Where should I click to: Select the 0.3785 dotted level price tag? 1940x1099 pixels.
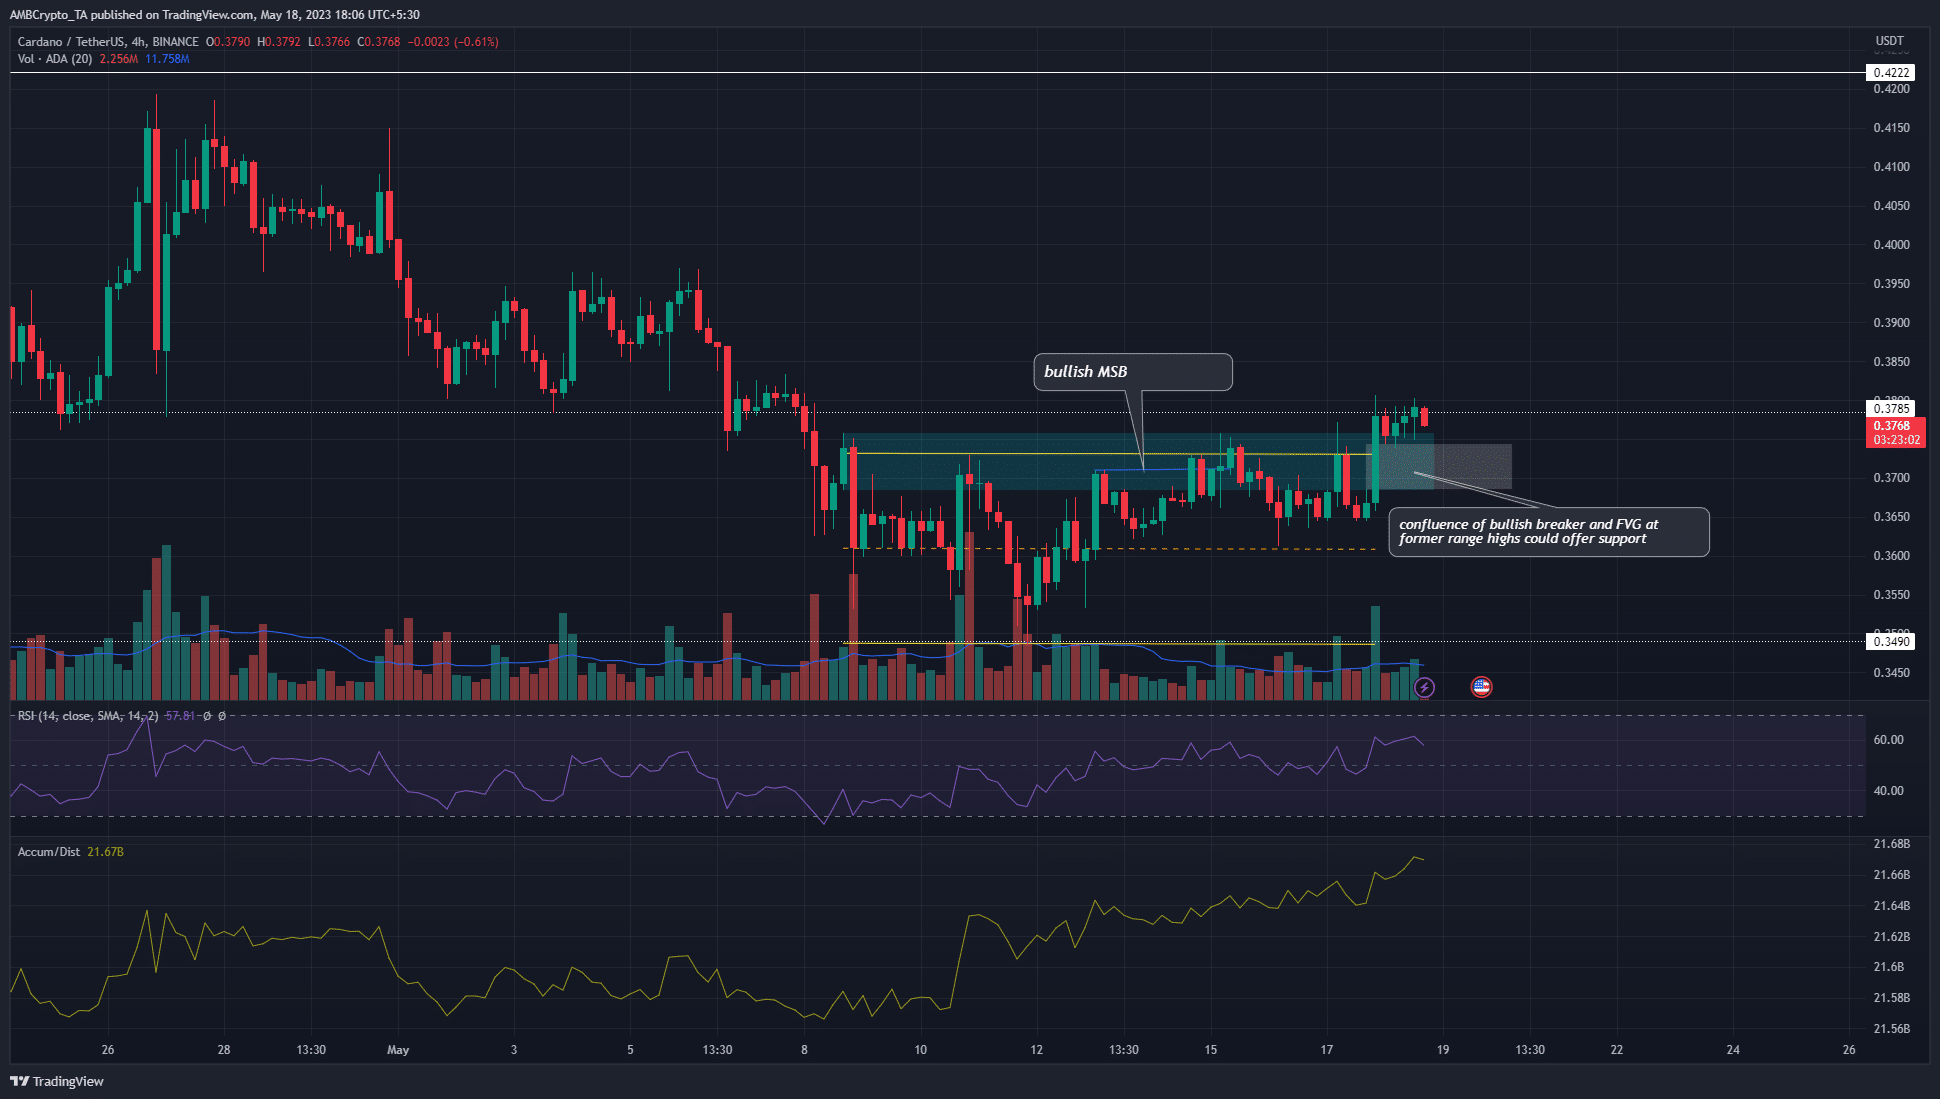point(1891,408)
